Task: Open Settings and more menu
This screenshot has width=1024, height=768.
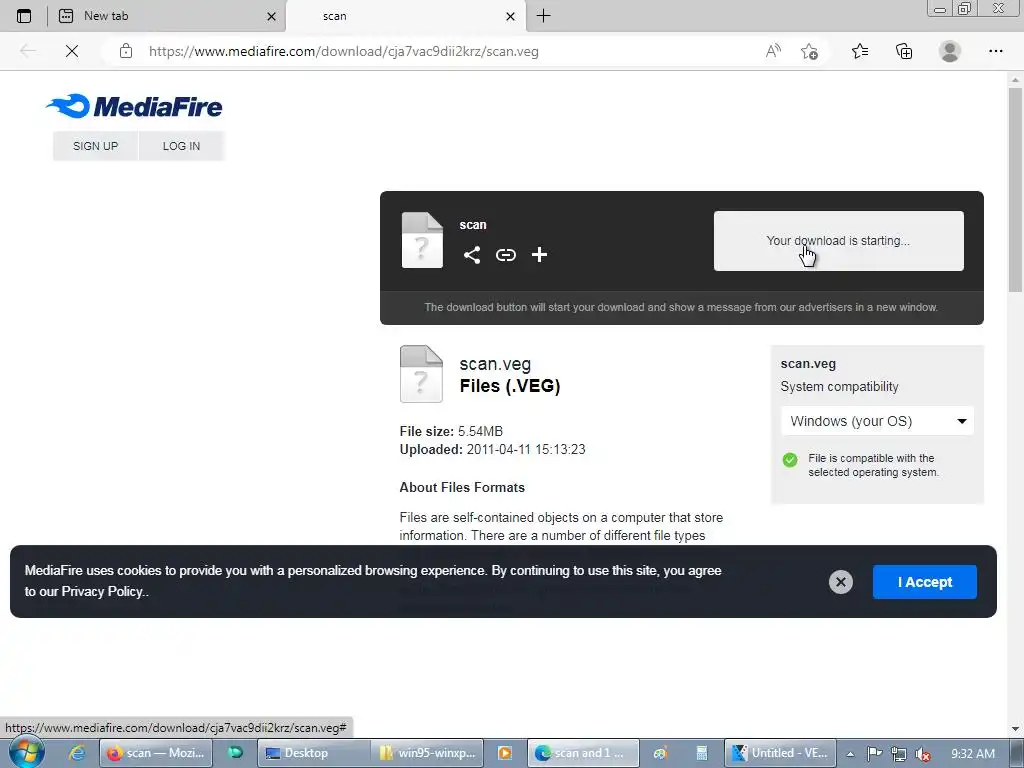Action: (995, 51)
